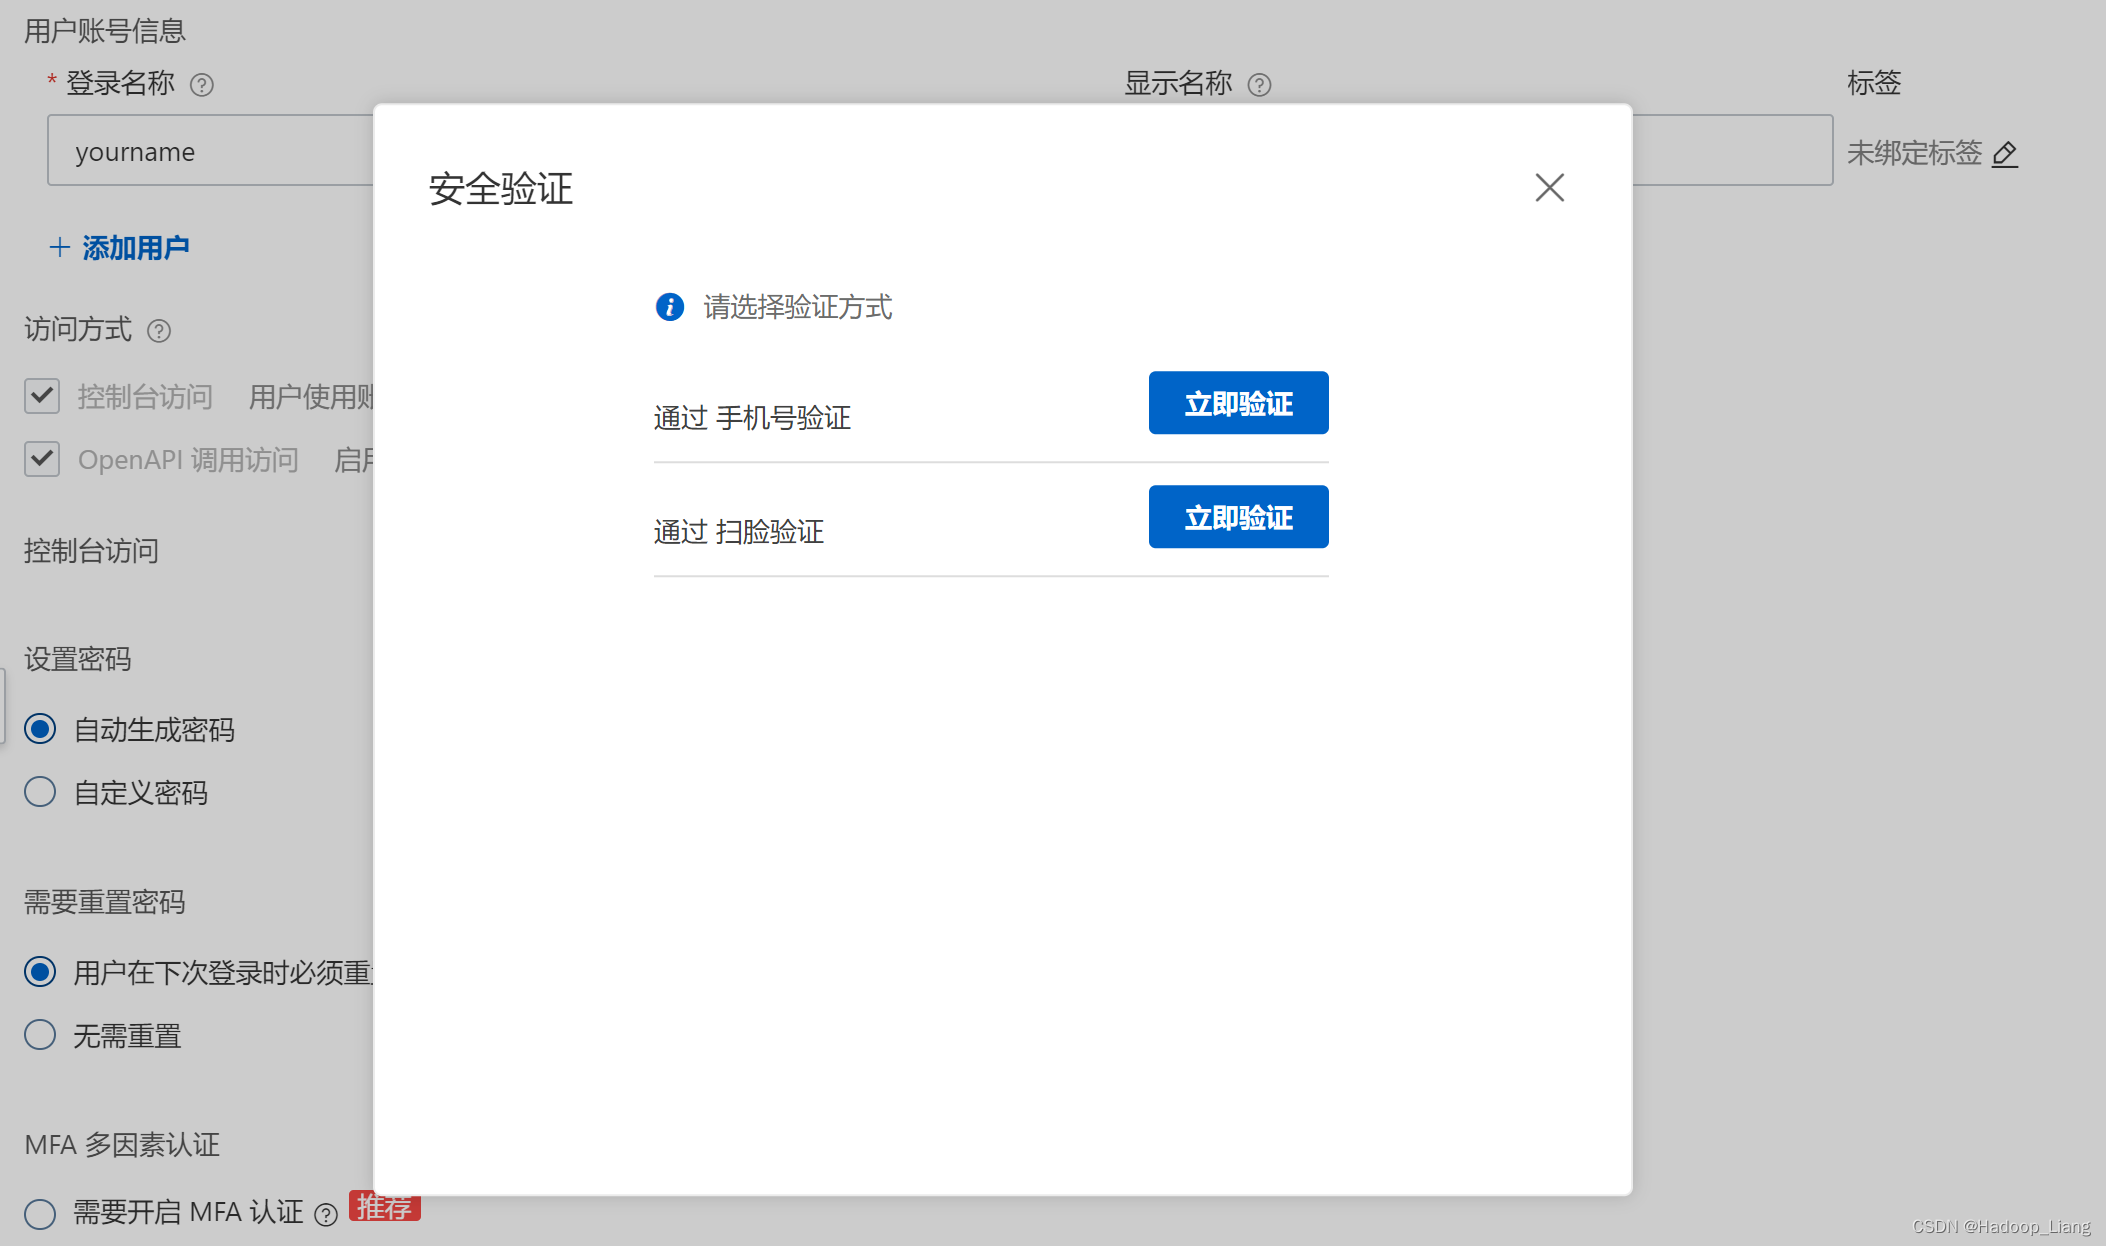Screen dimensions: 2106x1246
Task: Click 立即验证 for 手机号验证
Action: (1238, 403)
